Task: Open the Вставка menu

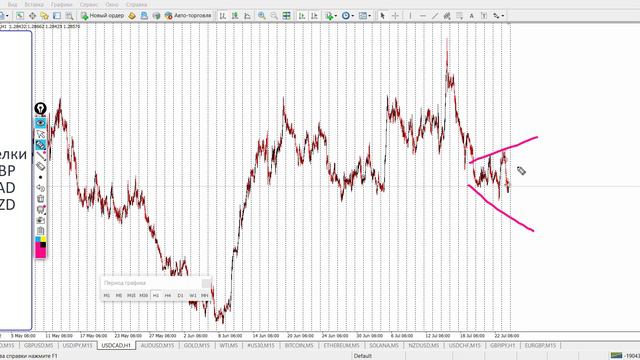Action: coord(34,4)
